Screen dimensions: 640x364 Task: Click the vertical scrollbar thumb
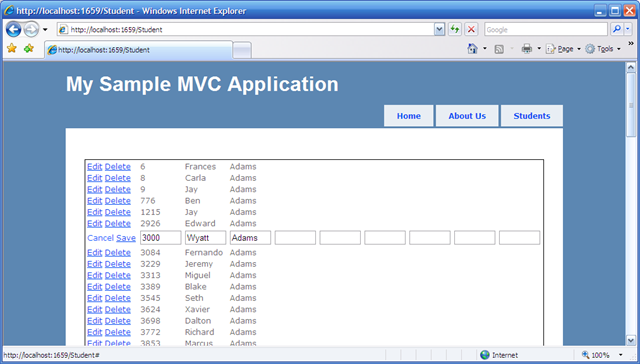click(x=631, y=105)
